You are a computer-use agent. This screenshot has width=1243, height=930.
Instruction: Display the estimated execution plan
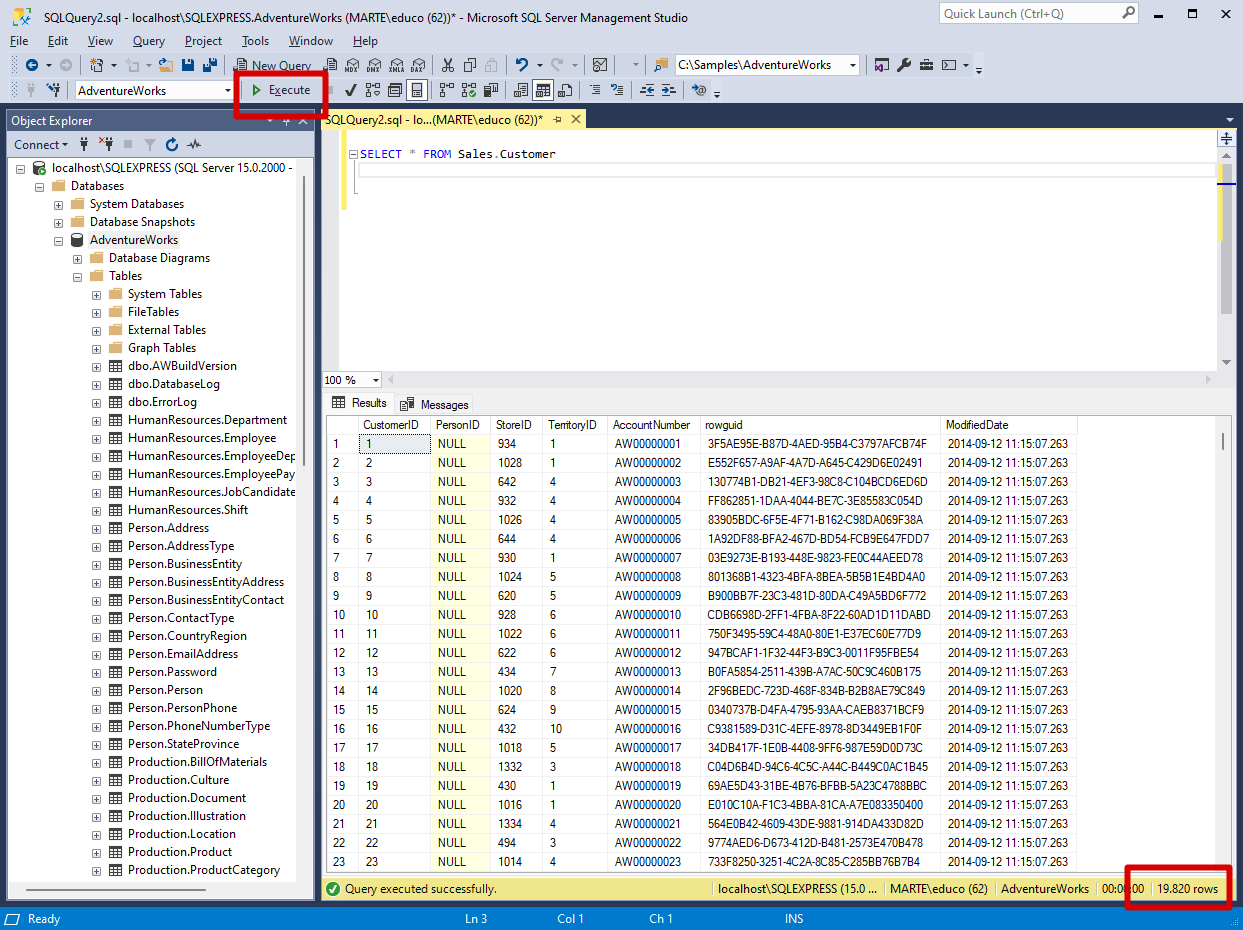coord(372,90)
